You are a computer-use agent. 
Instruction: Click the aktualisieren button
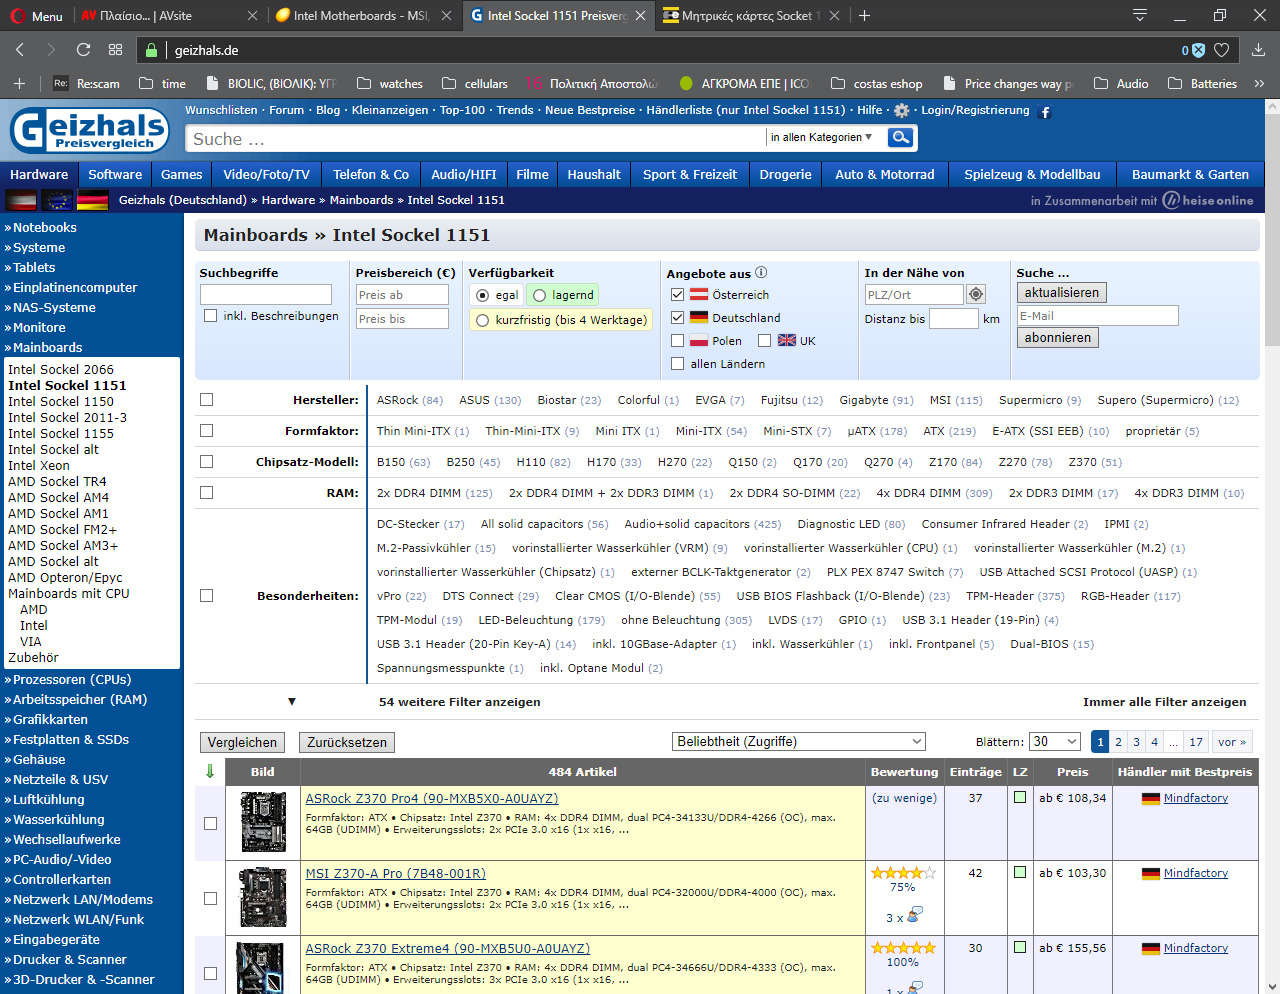(x=1061, y=293)
